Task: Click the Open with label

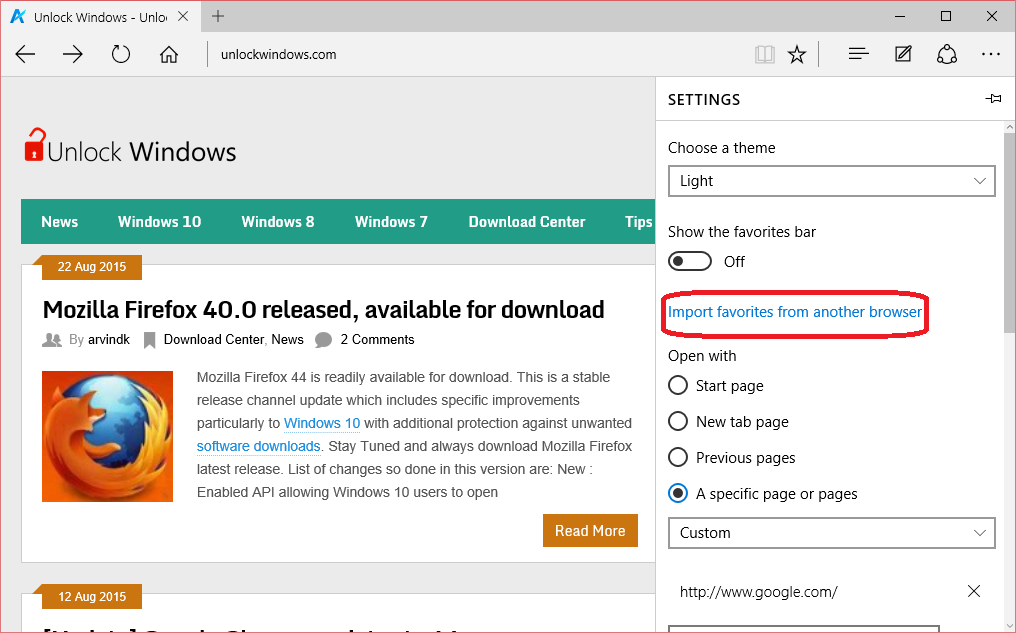Action: (x=702, y=356)
